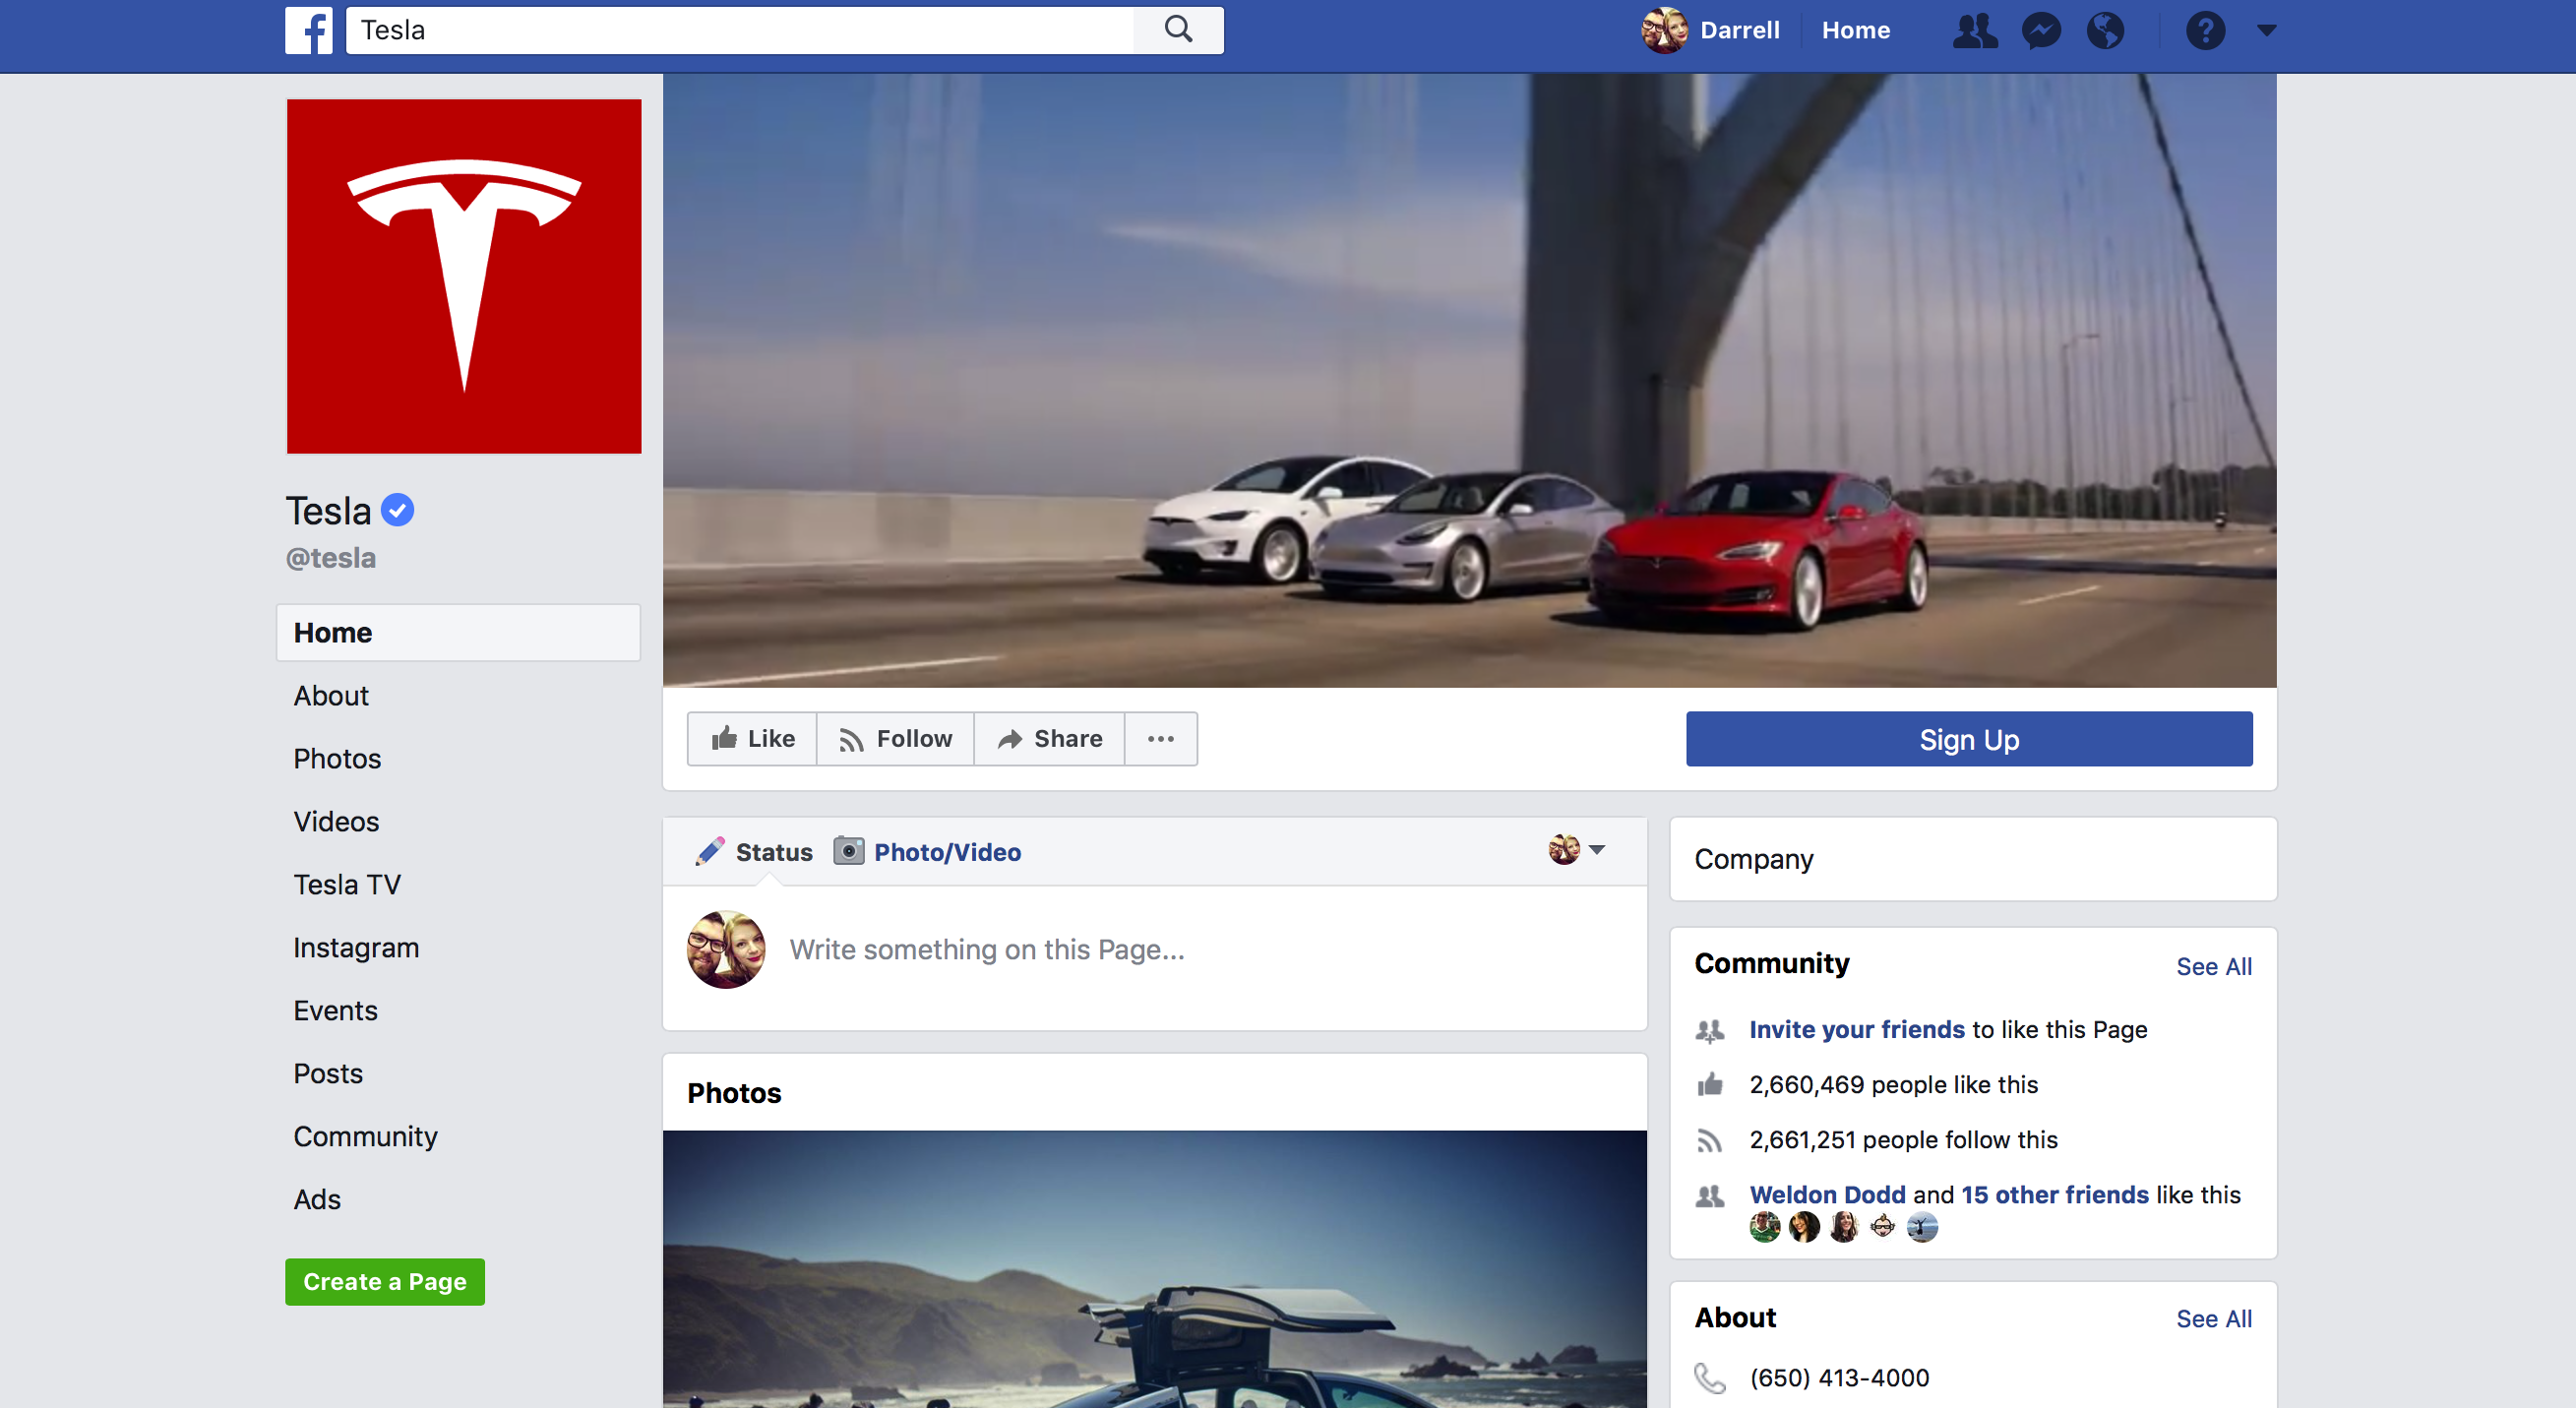Viewport: 2576px width, 1408px height.
Task: Go to the Videos sidebar section
Action: point(336,821)
